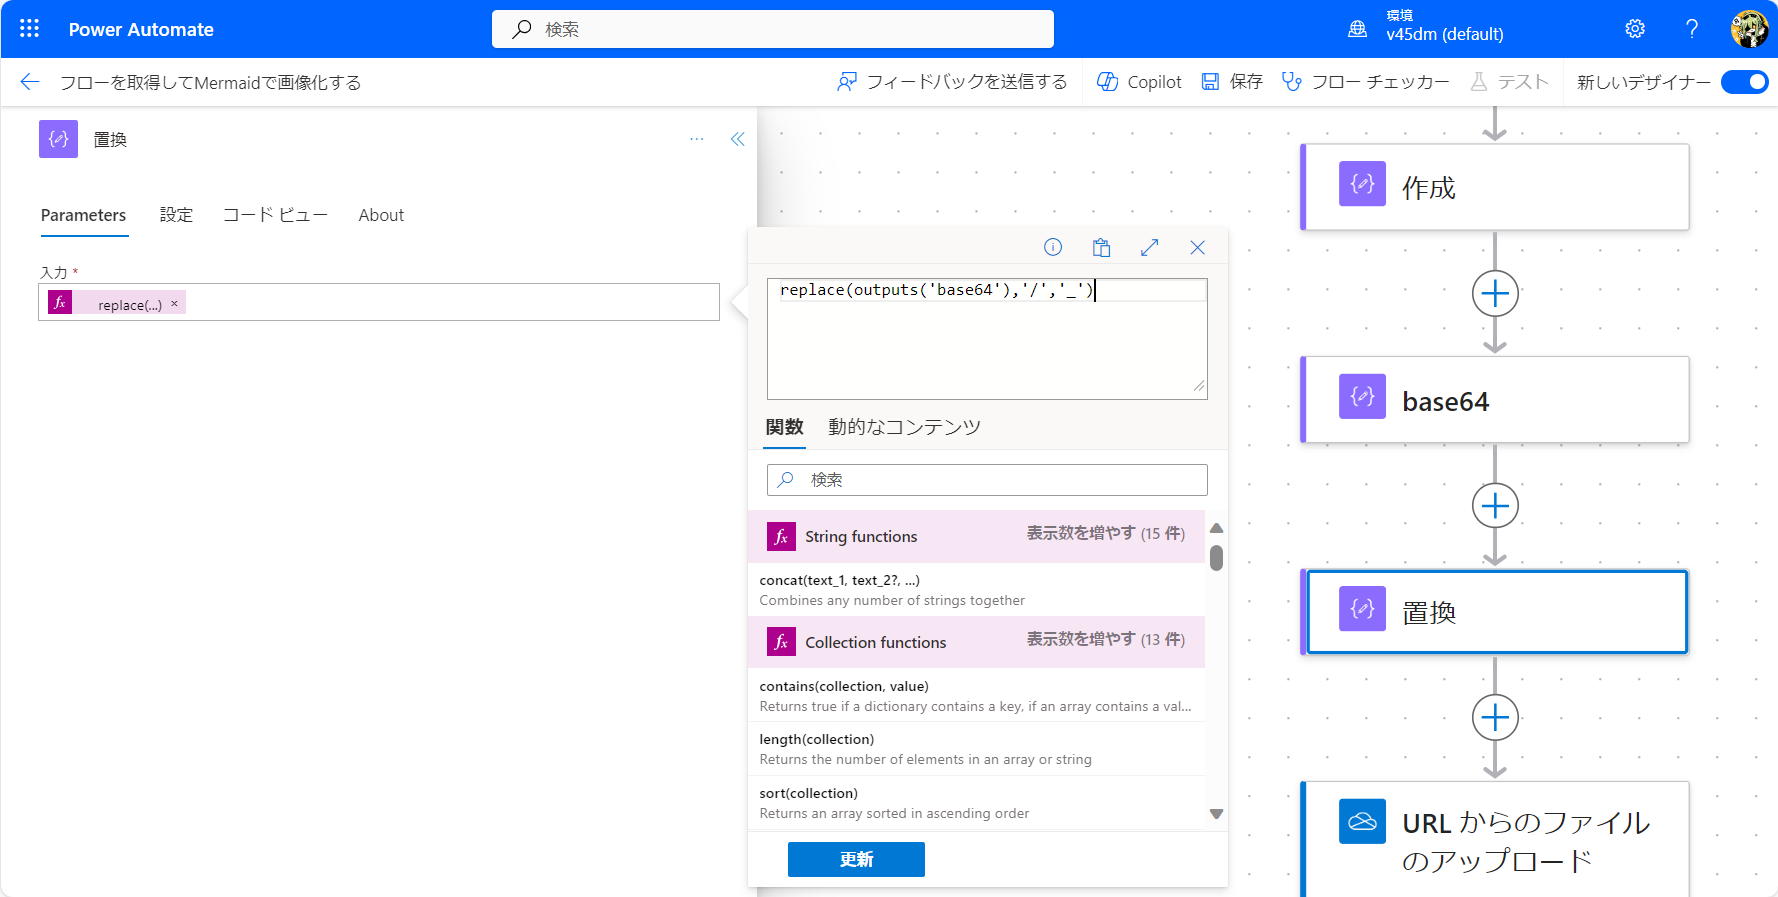Select the base64 action card
Screen dimensions: 1778x897
(x=1495, y=400)
